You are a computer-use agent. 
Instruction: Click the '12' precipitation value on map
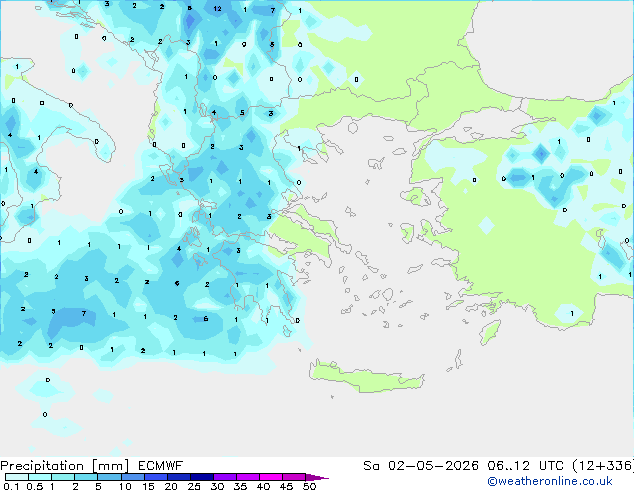[218, 8]
